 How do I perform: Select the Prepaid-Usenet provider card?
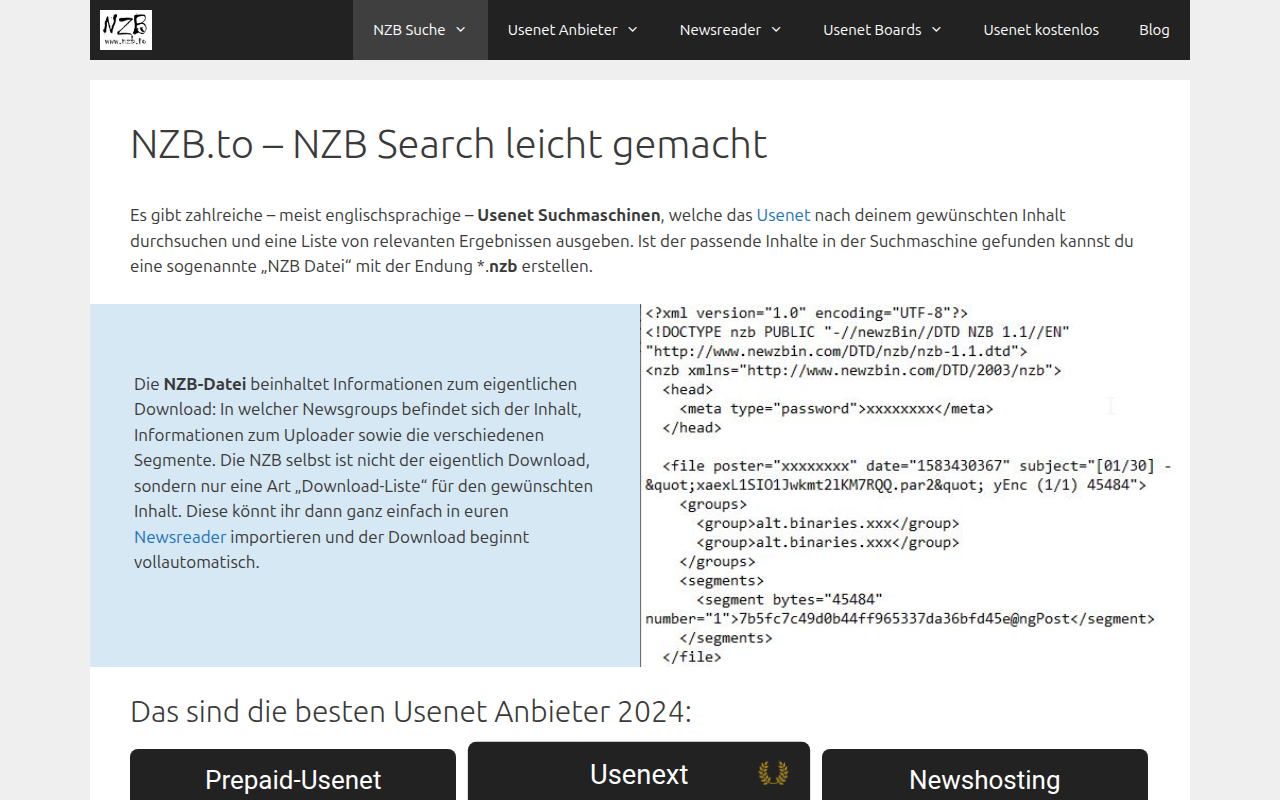pyautogui.click(x=293, y=775)
